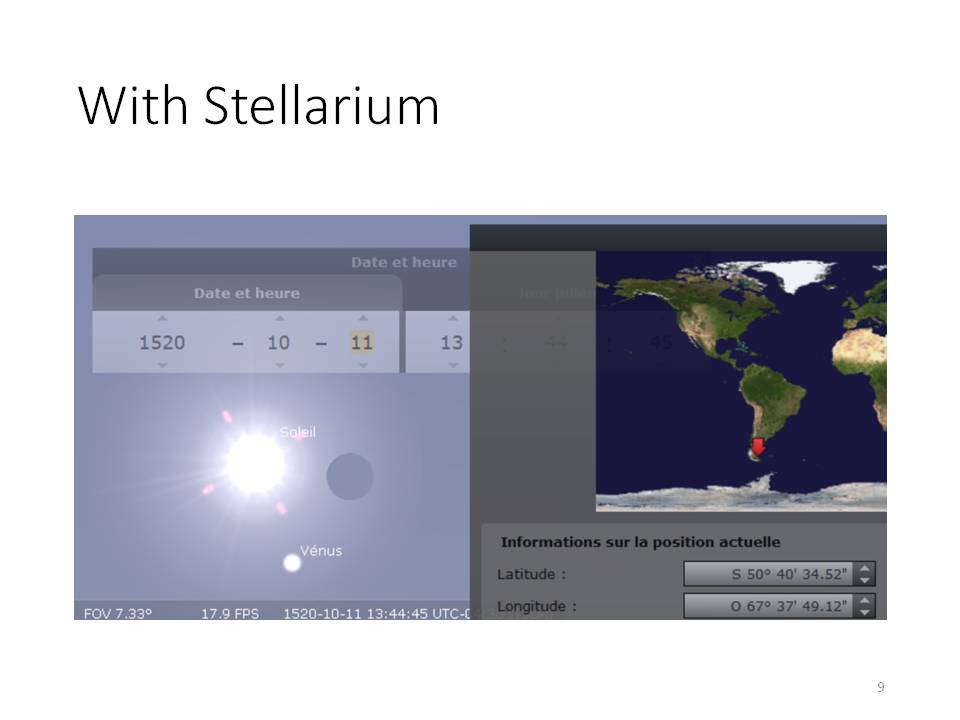
Task: Click the planet Venus dot
Action: (292, 563)
